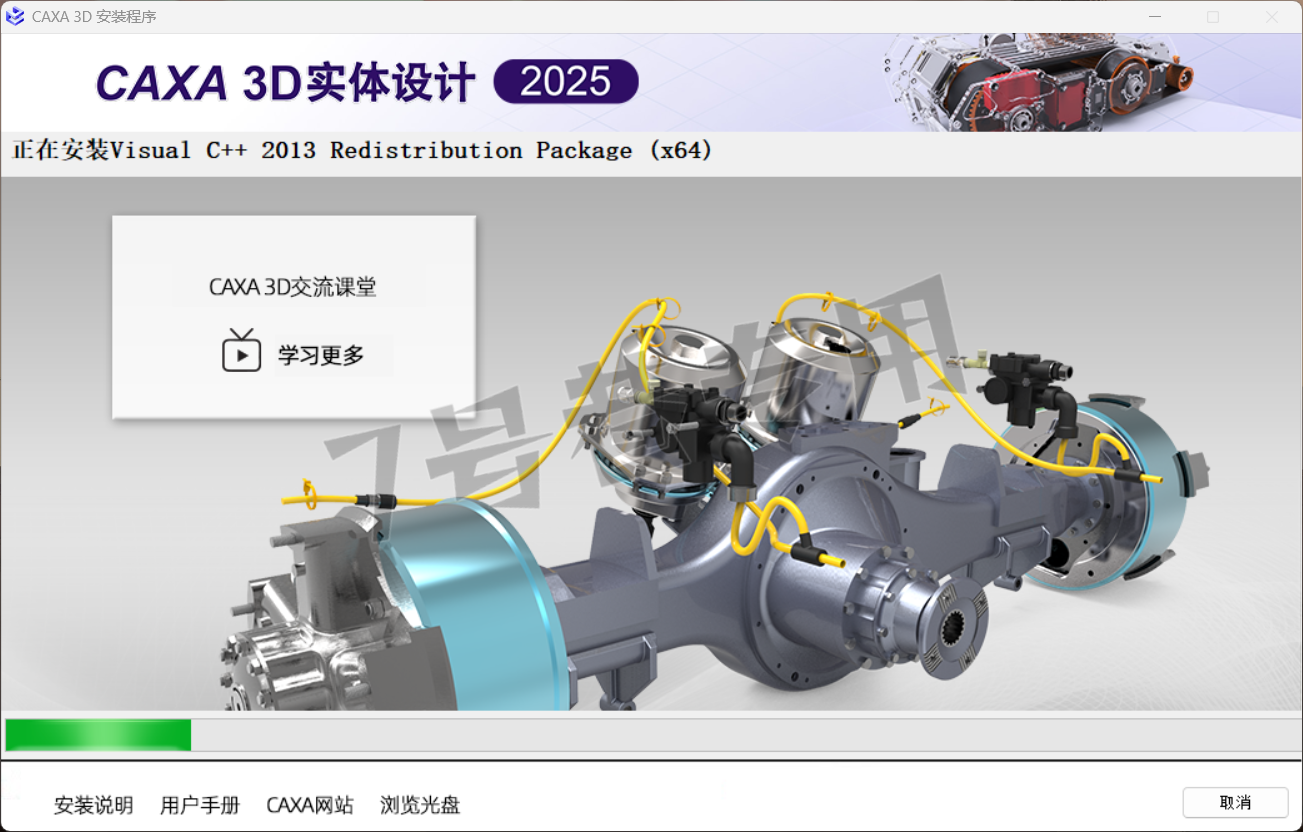Click the CAXA 3D实体设计 2025 banner title
The height and width of the screenshot is (832, 1303).
pos(367,83)
